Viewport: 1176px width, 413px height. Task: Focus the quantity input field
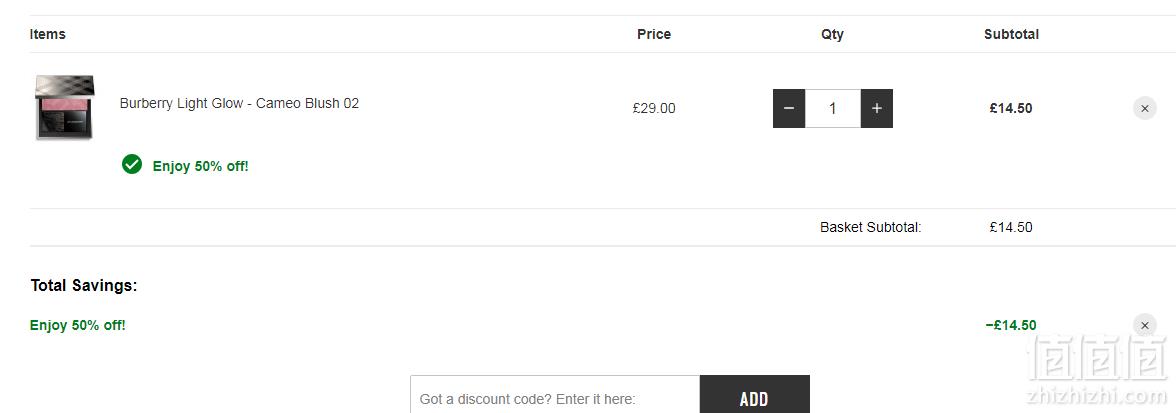(832, 109)
